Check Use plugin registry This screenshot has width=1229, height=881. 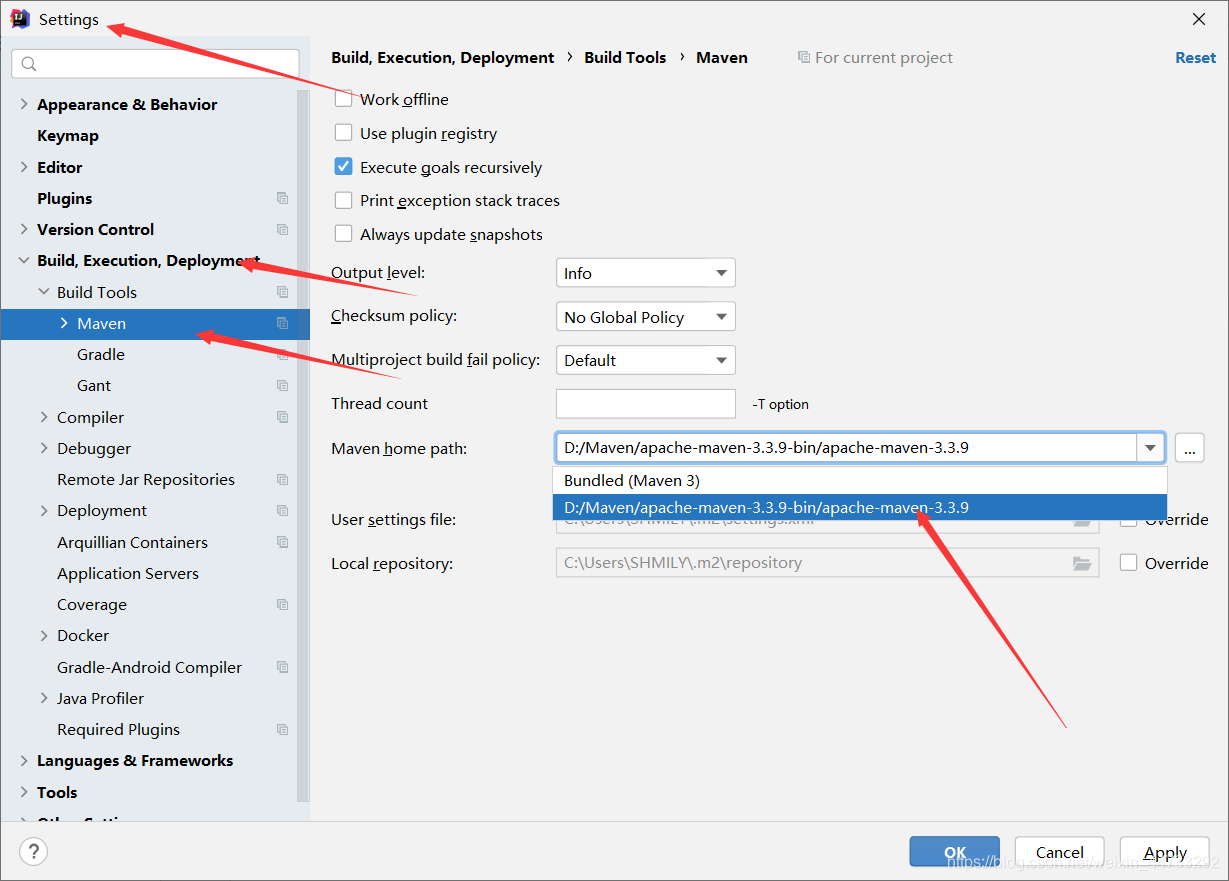click(x=343, y=133)
